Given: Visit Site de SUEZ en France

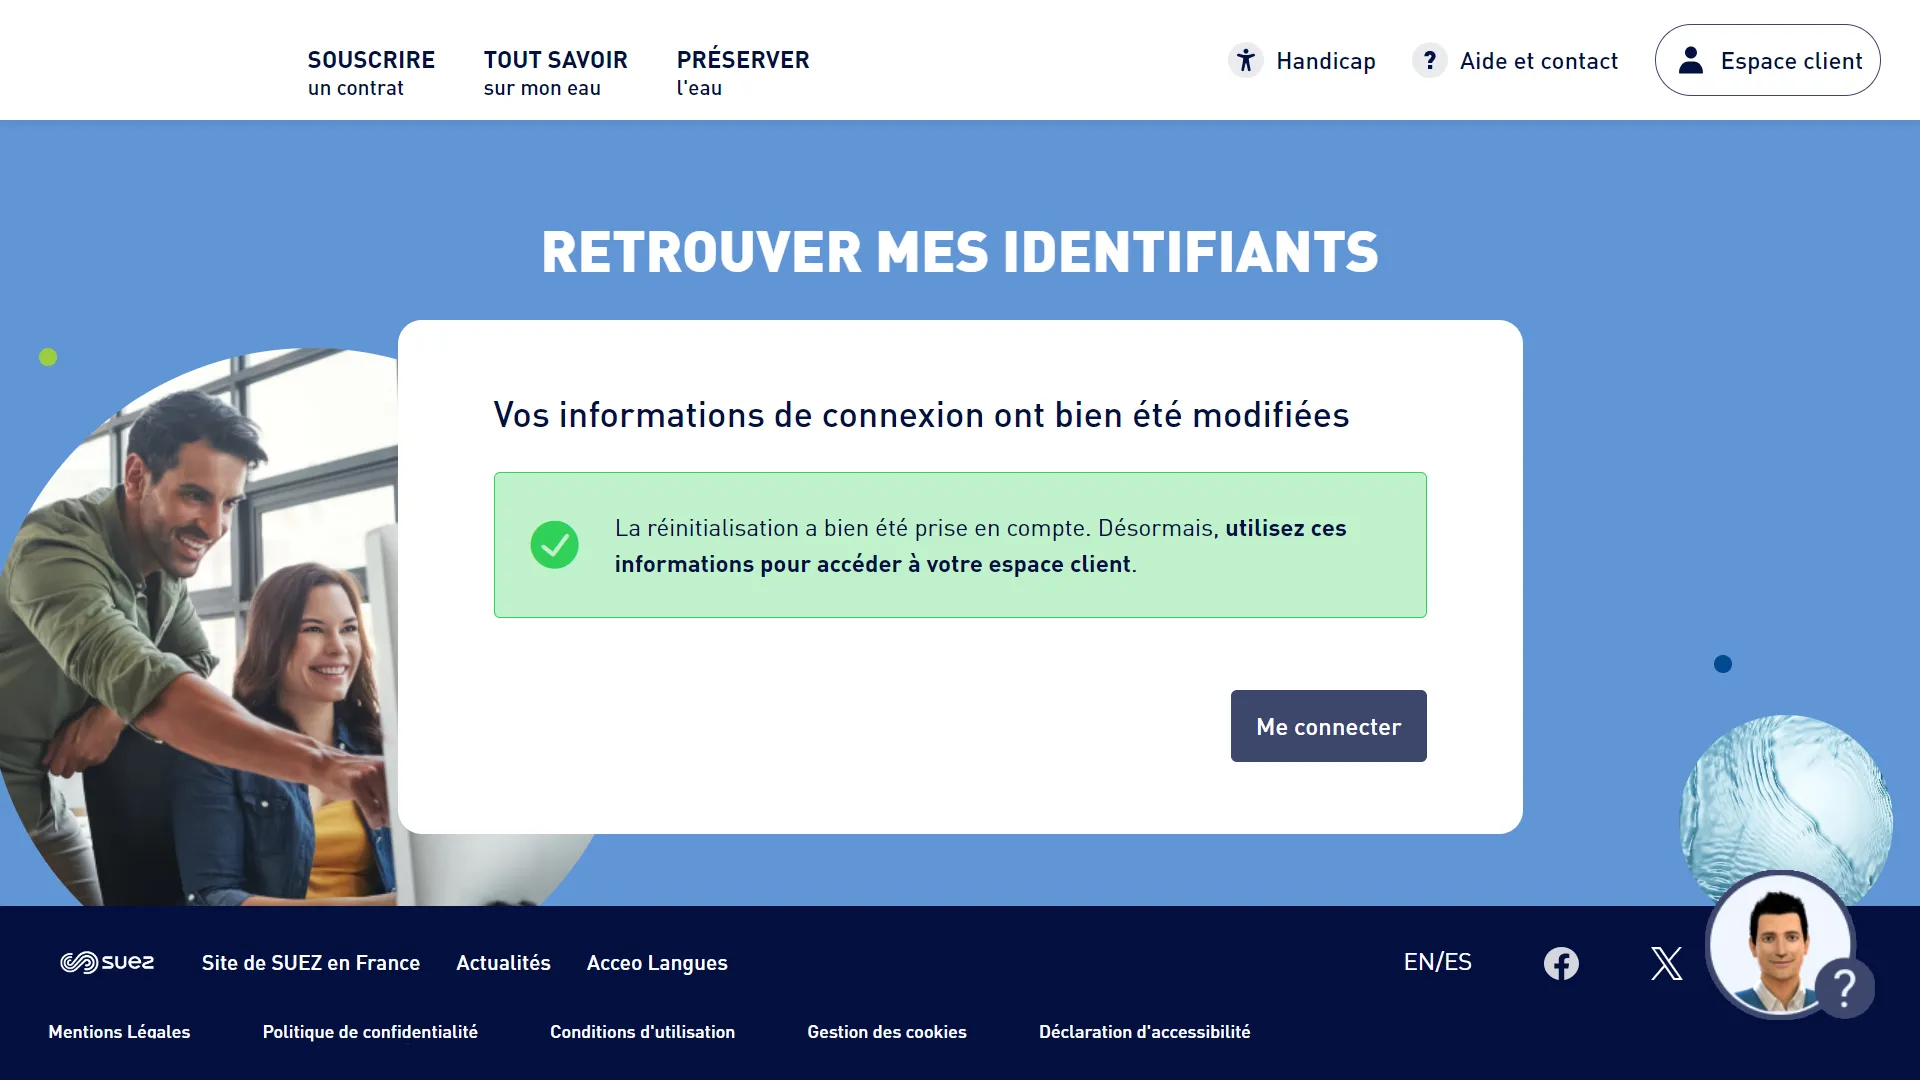Looking at the screenshot, I should pyautogui.click(x=311, y=962).
